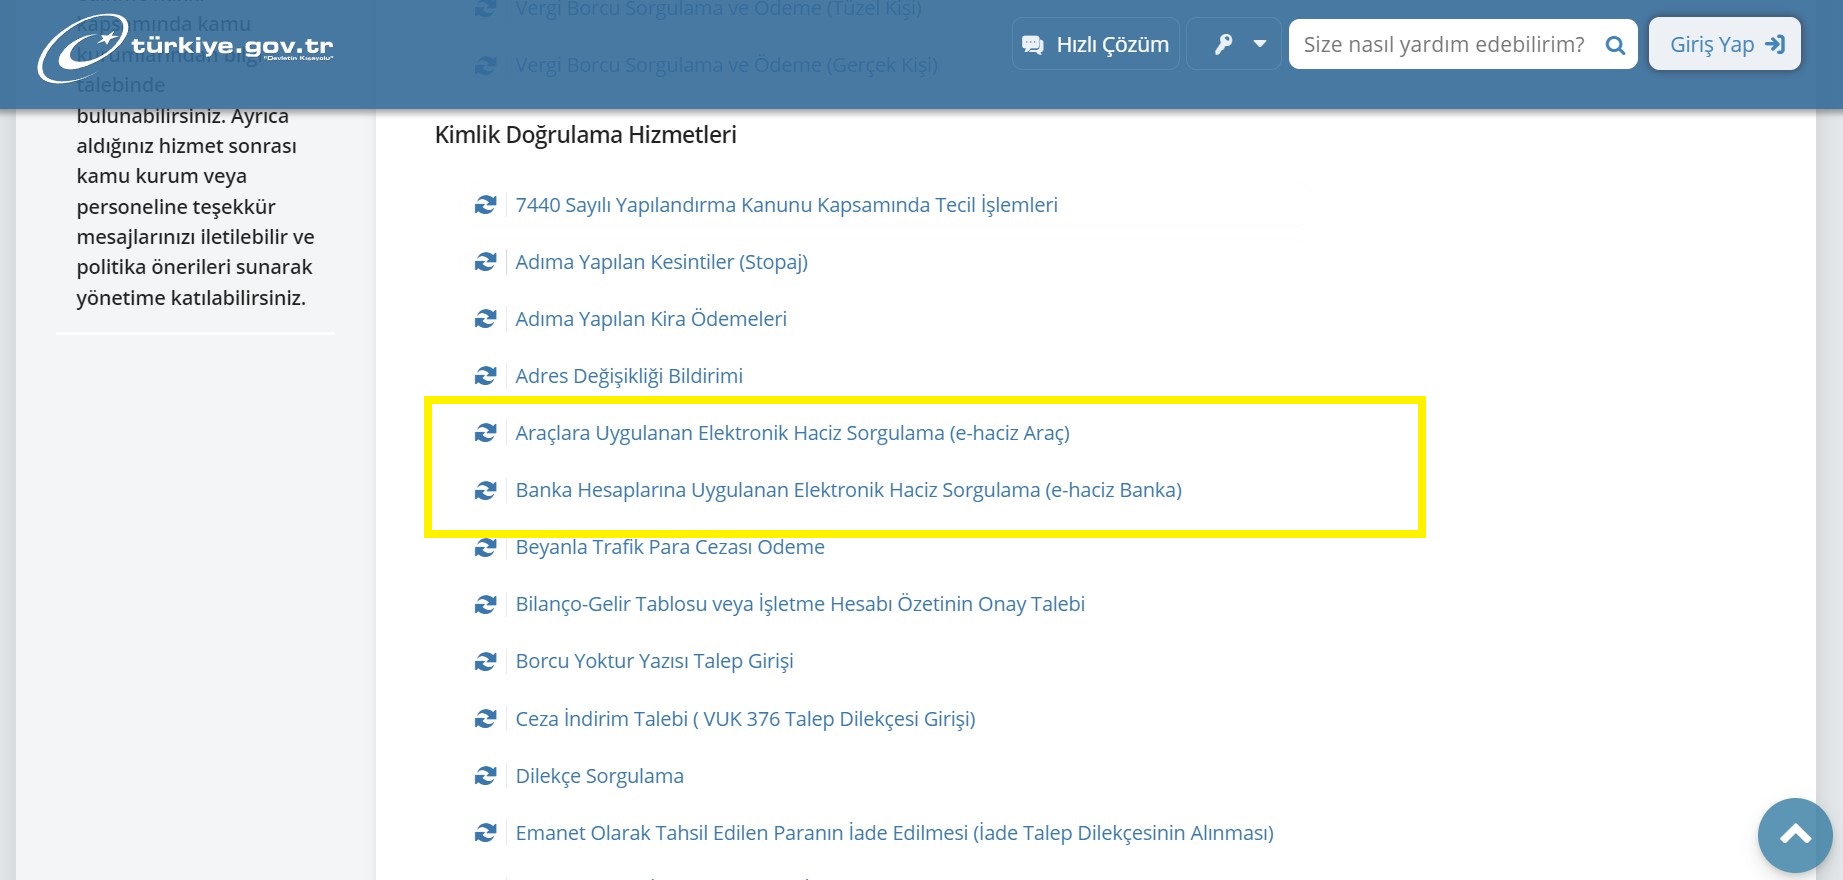The image size is (1843, 880).
Task: Select Adıma Yapılan Kira Ödemeleri
Action: [x=650, y=319]
